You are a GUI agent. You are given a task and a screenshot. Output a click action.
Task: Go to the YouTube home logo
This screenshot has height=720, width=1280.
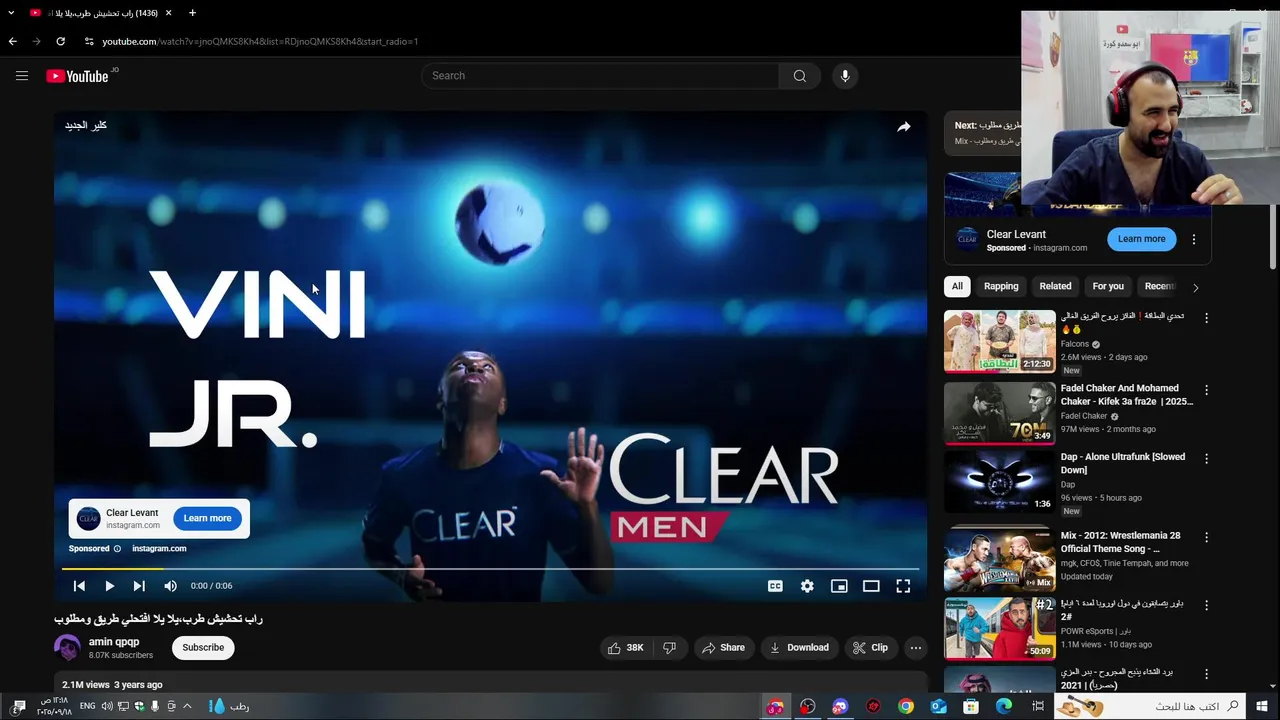coord(78,76)
